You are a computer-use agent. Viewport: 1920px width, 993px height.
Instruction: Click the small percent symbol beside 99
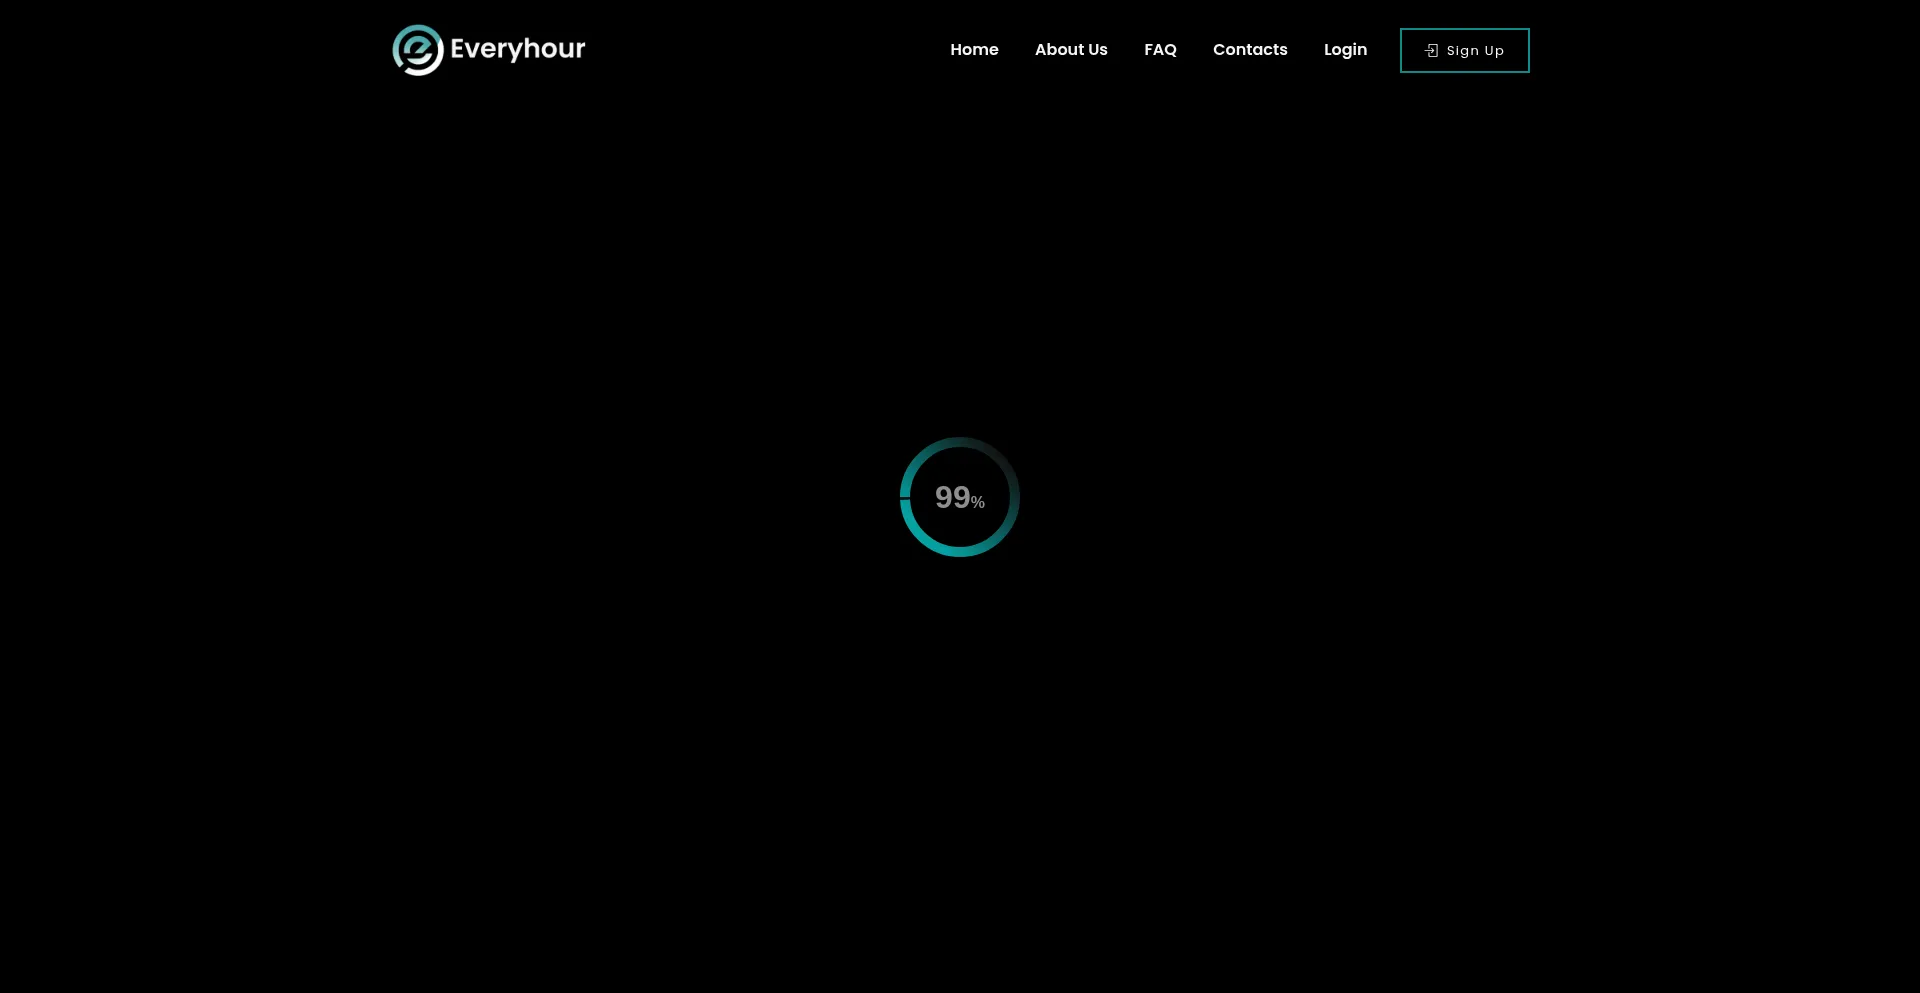pos(978,503)
